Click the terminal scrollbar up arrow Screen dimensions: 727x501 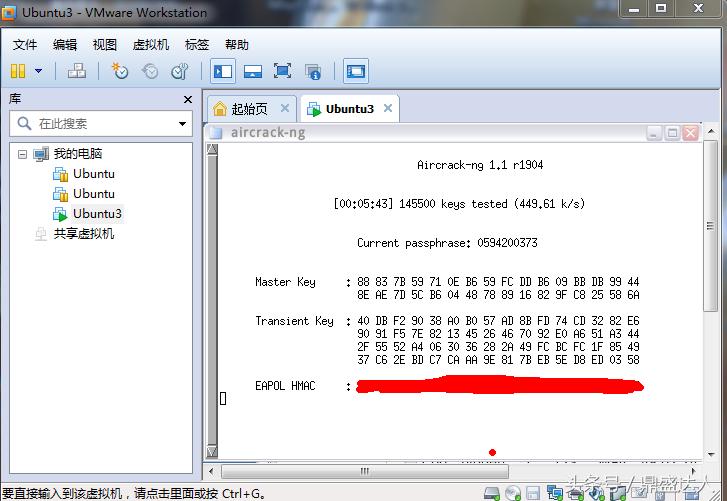pos(212,149)
